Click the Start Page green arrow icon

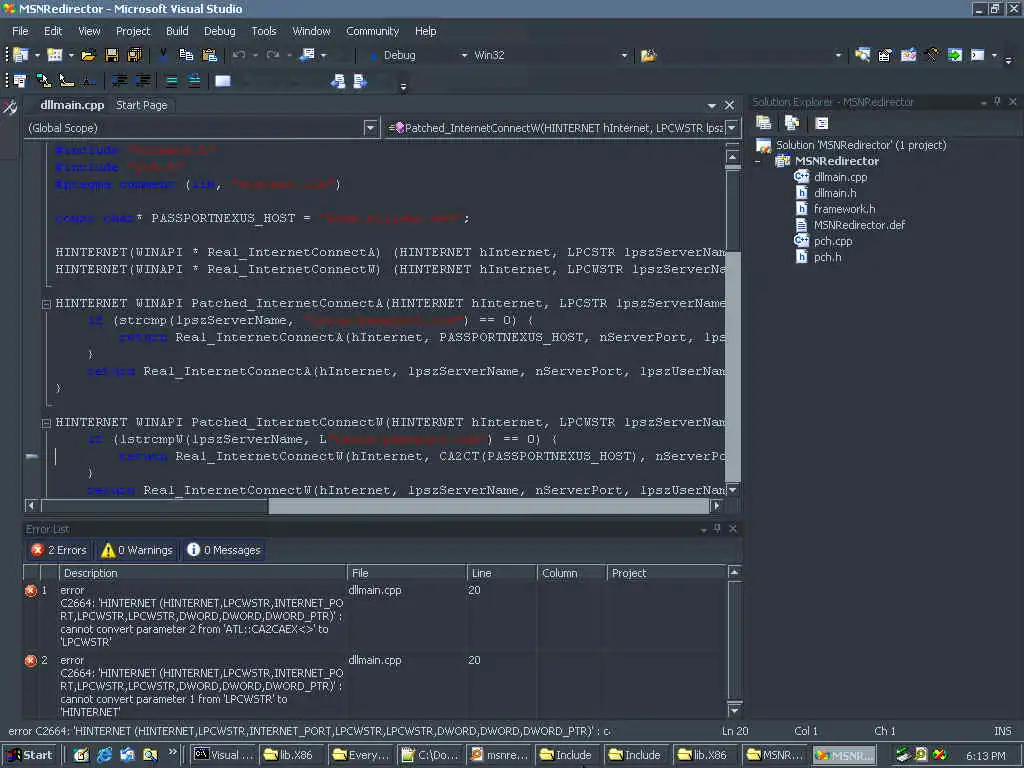pos(955,56)
